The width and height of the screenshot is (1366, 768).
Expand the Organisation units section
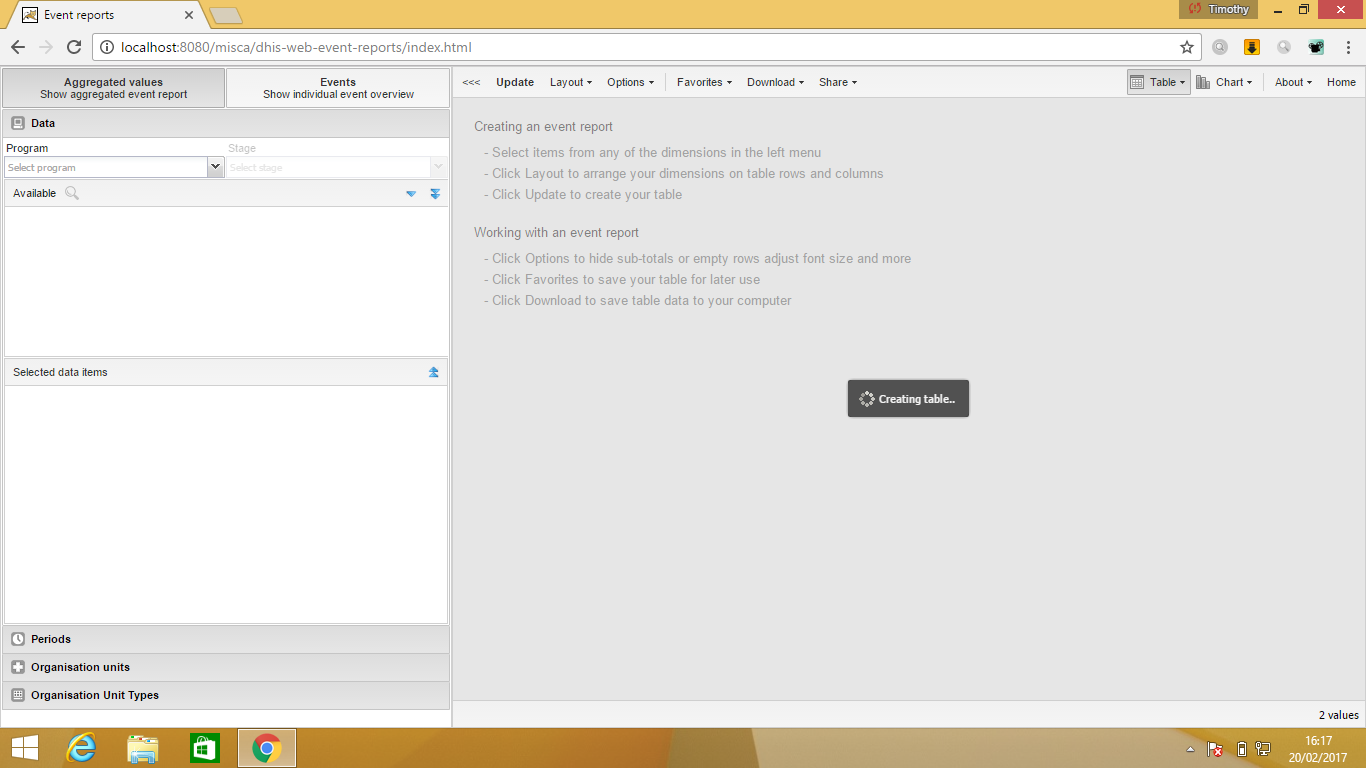tap(80, 667)
